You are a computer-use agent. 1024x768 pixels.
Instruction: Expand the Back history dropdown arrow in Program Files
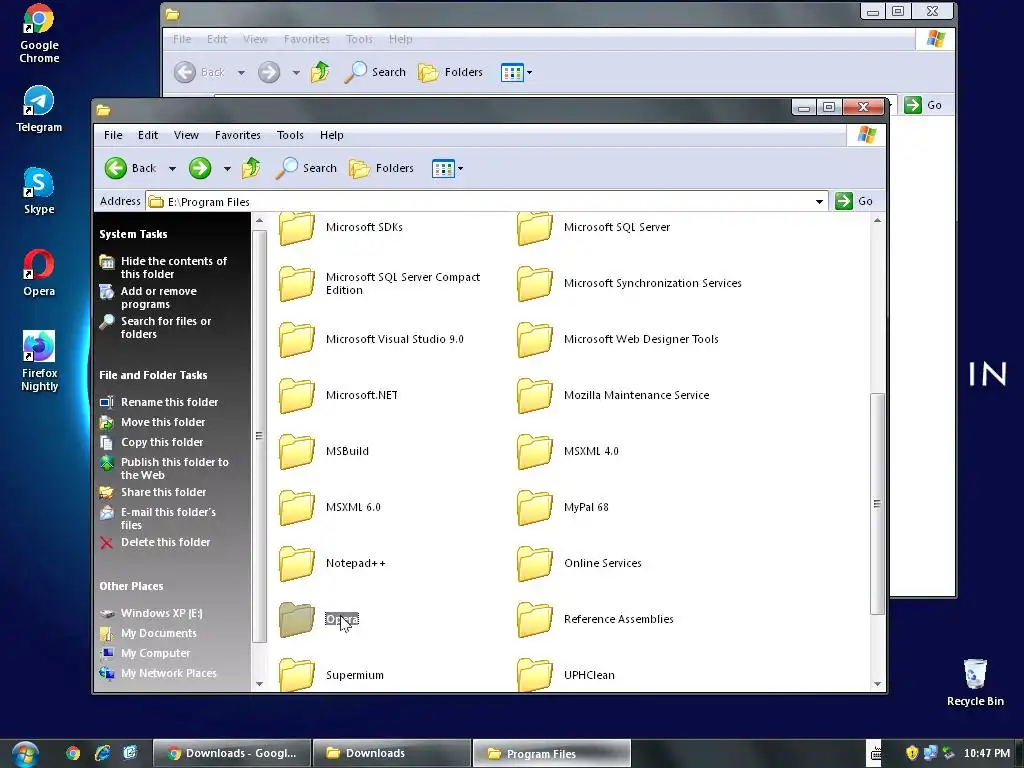[172, 168]
